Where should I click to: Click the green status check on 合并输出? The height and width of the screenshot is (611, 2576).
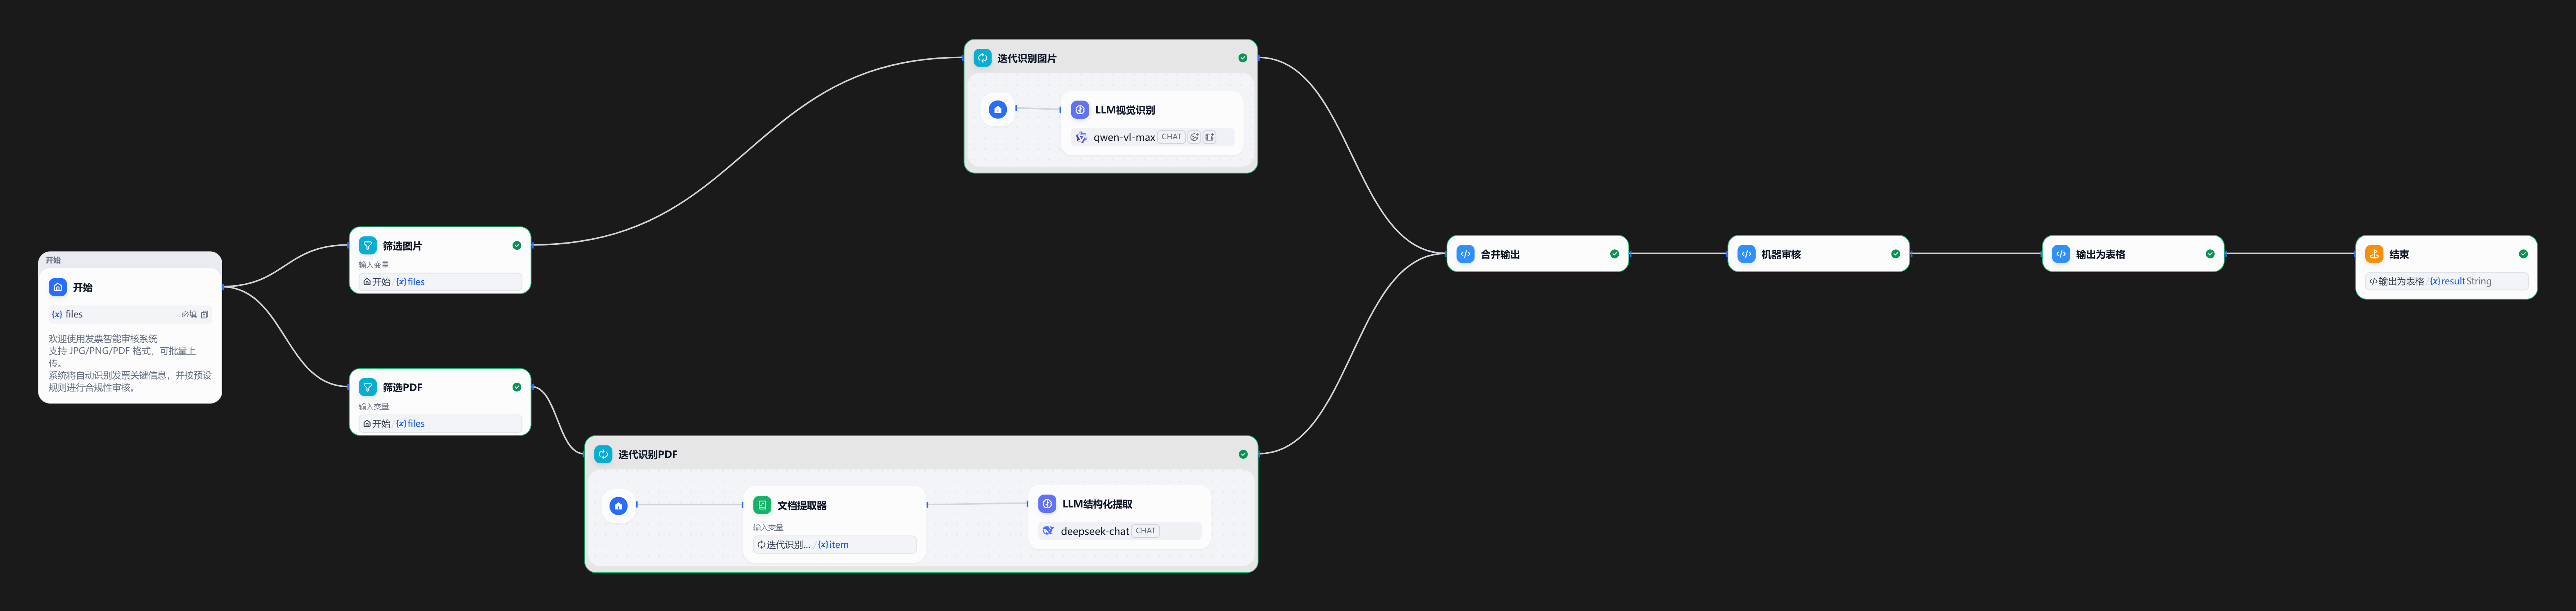(1615, 254)
